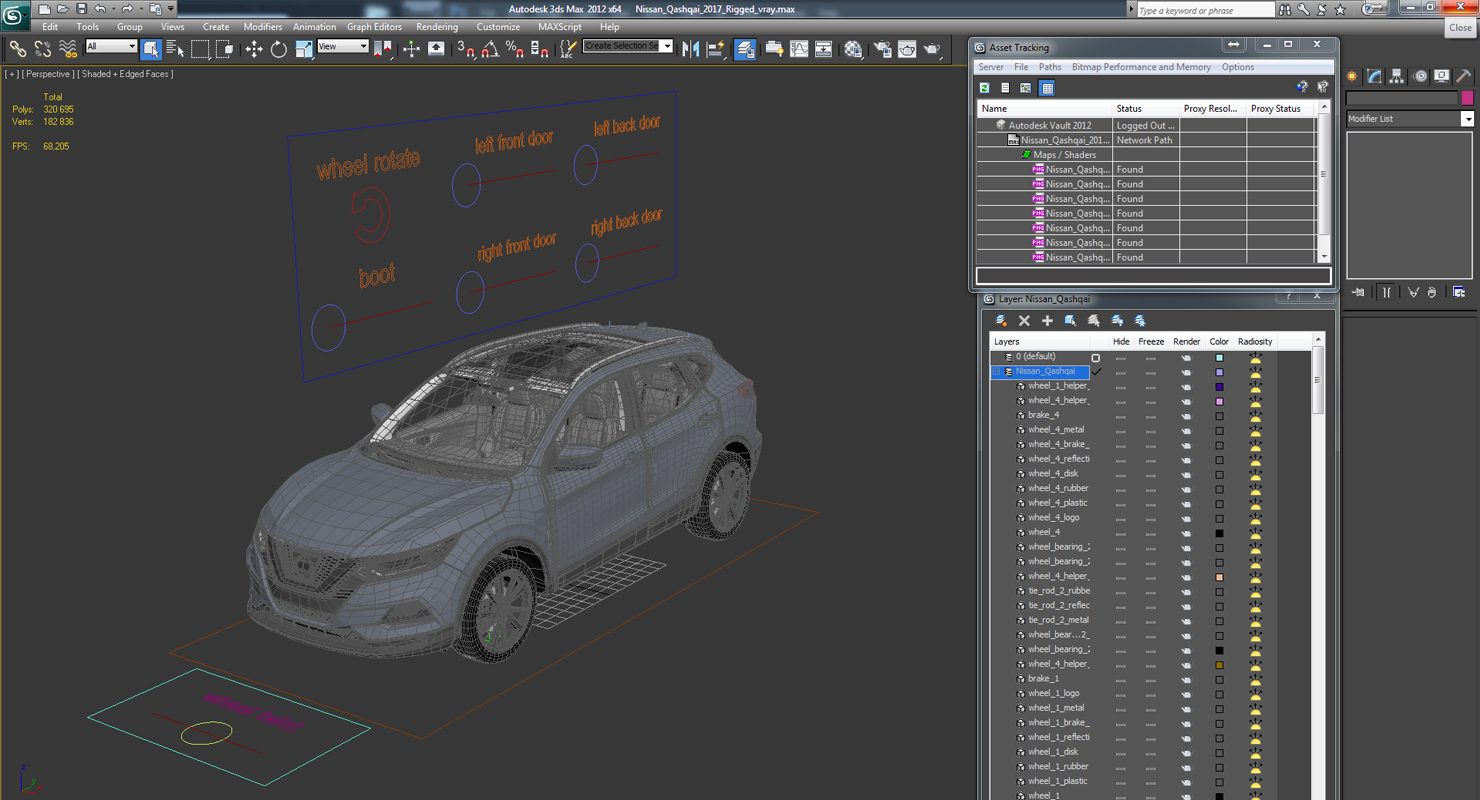The image size is (1480, 800).
Task: Click the object color swatch in Modify panel
Action: click(1467, 98)
